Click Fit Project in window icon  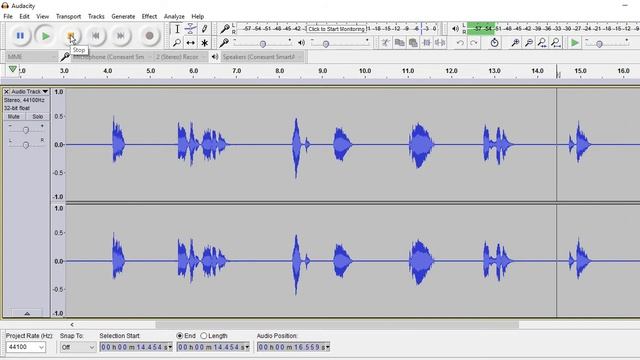556,42
